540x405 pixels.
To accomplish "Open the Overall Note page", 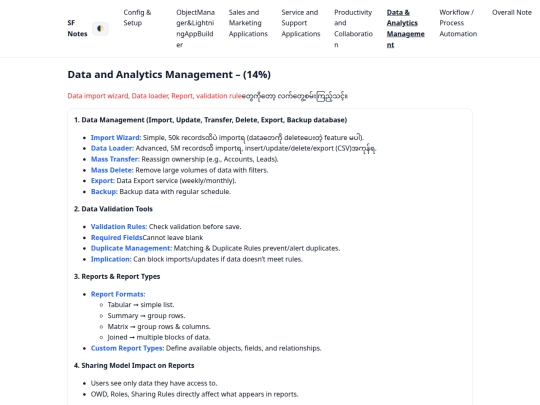I will pyautogui.click(x=511, y=12).
